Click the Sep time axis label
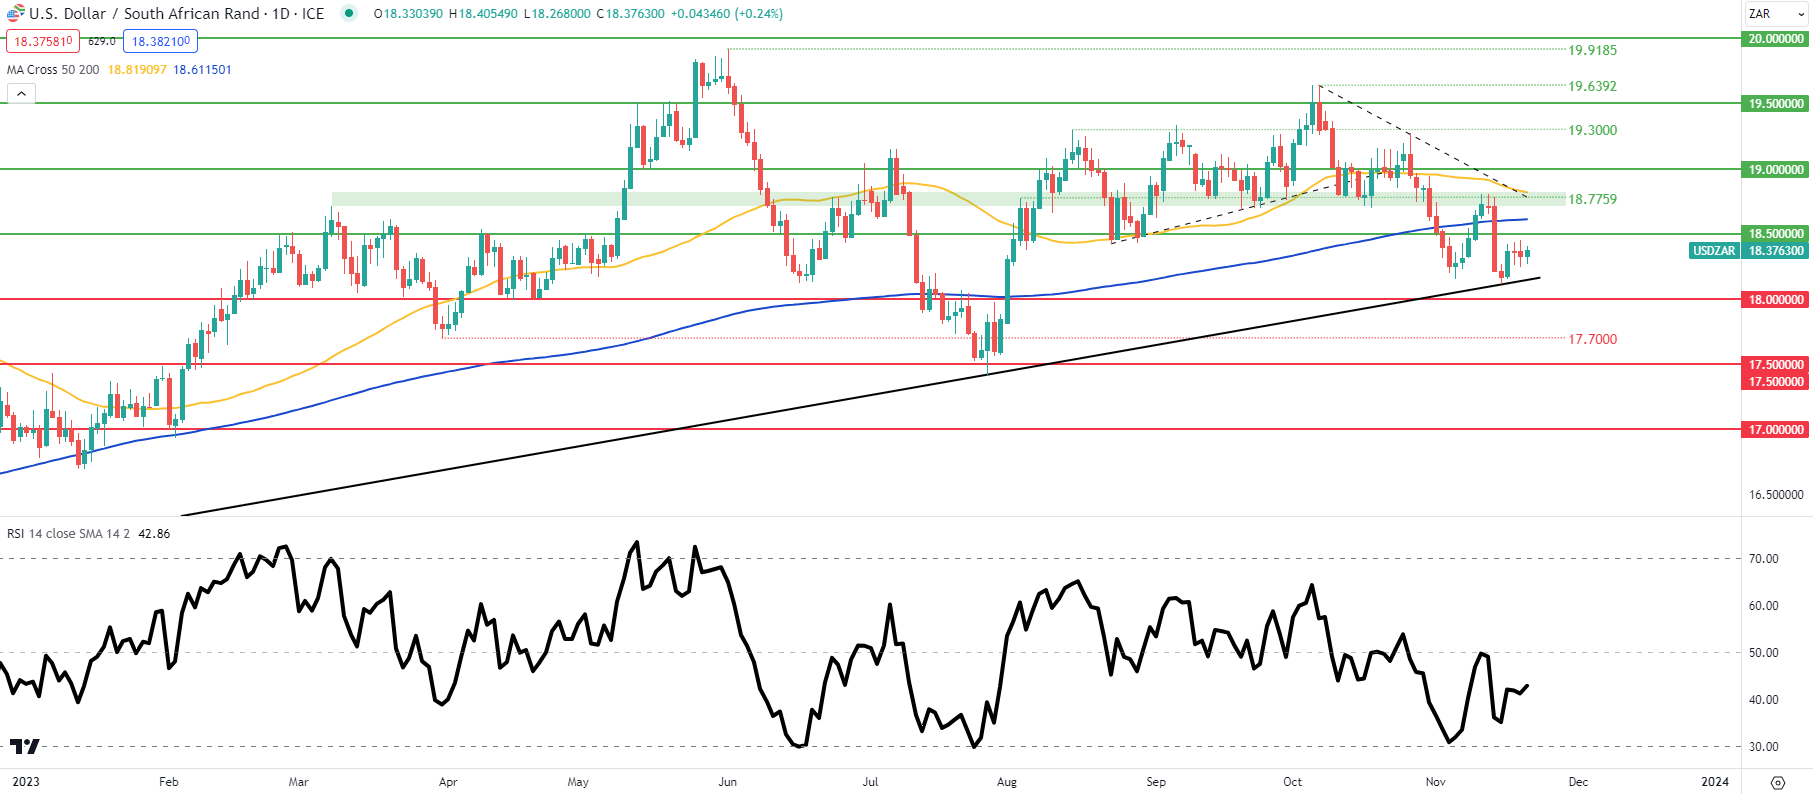The width and height of the screenshot is (1813, 794). coord(1156,782)
